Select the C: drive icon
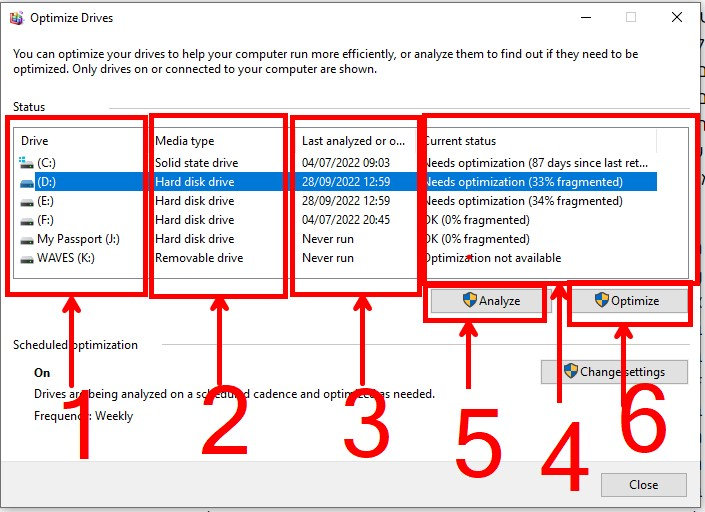The image size is (705, 512). (27, 162)
